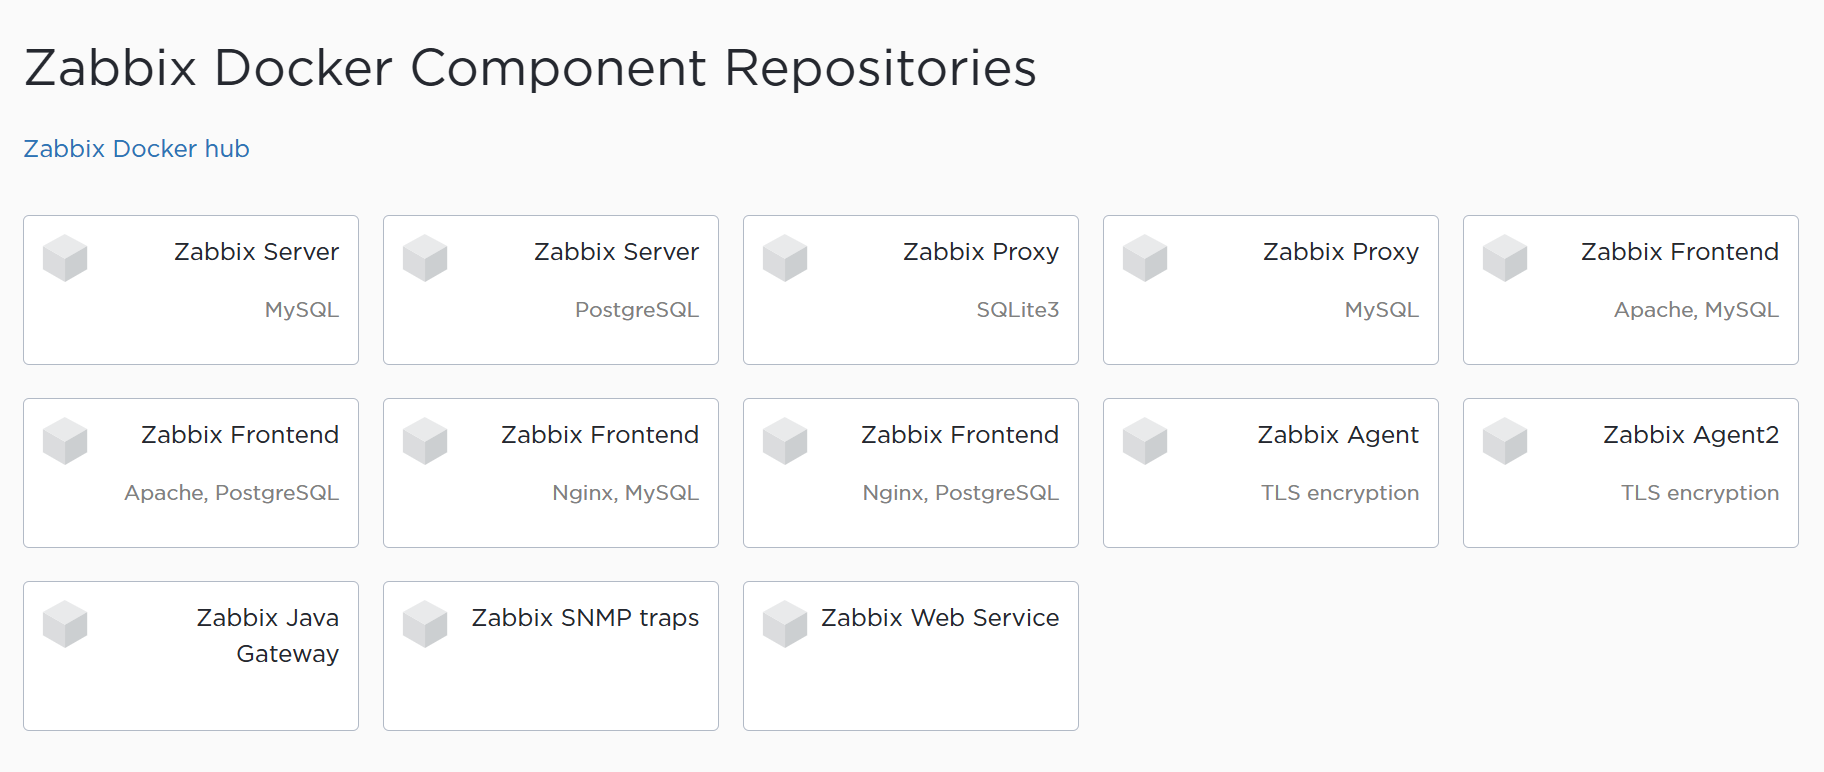The image size is (1824, 772).
Task: Click TLS encryption under Zabbix Agent
Action: click(1340, 493)
